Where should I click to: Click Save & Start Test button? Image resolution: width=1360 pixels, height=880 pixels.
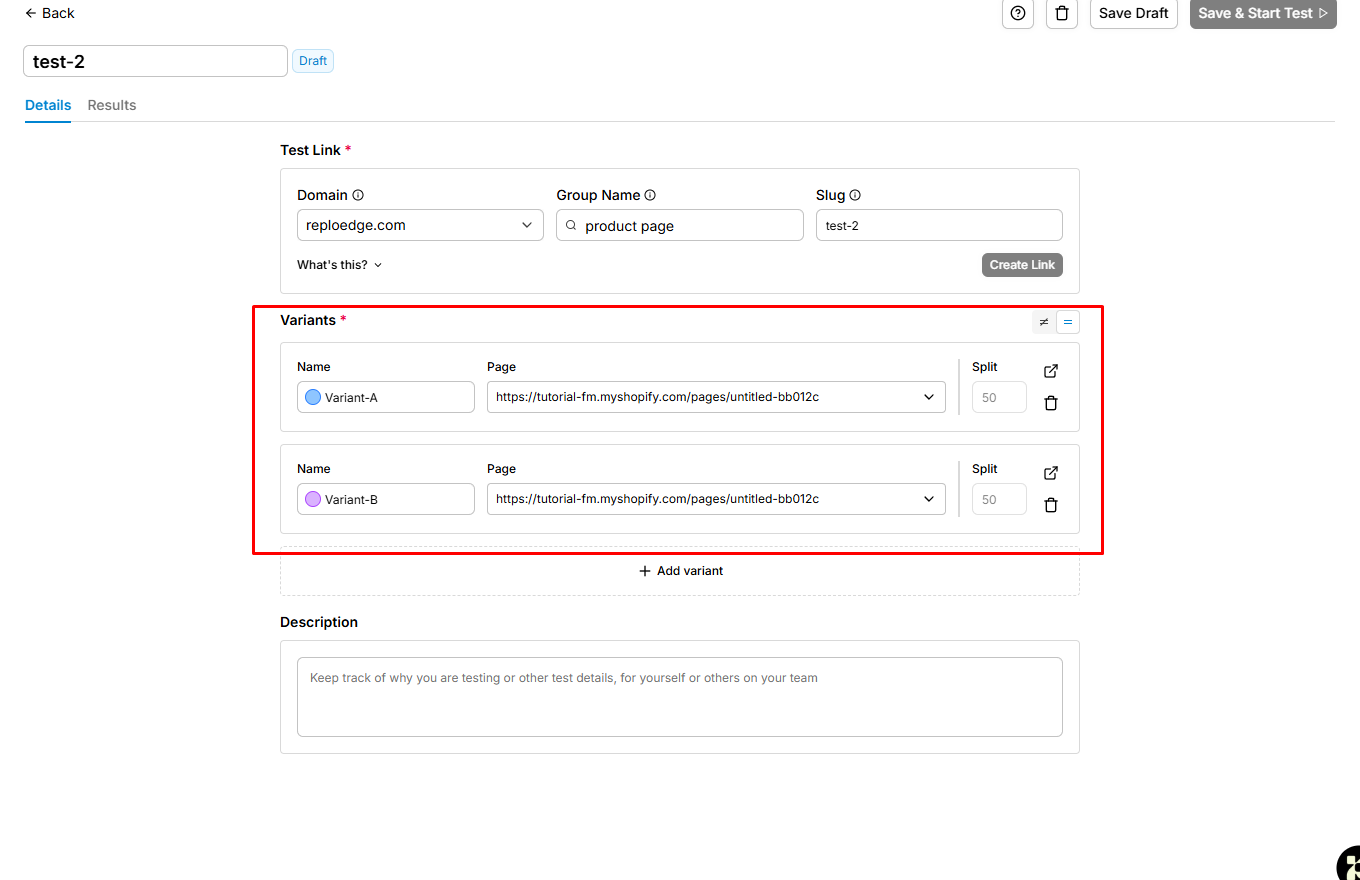[1263, 13]
